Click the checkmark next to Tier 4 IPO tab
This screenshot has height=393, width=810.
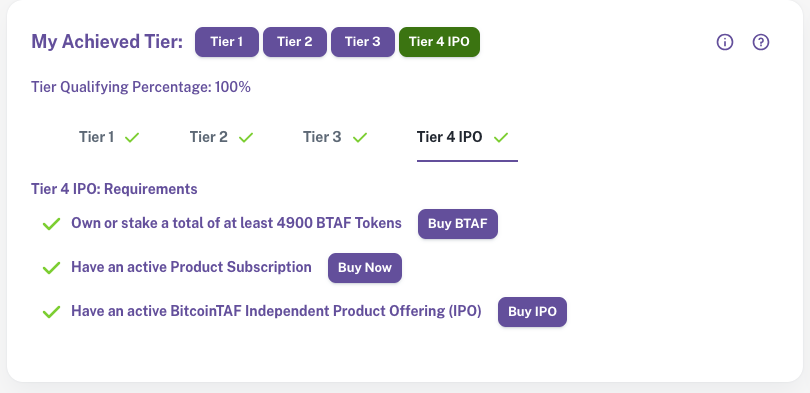pyautogui.click(x=501, y=137)
